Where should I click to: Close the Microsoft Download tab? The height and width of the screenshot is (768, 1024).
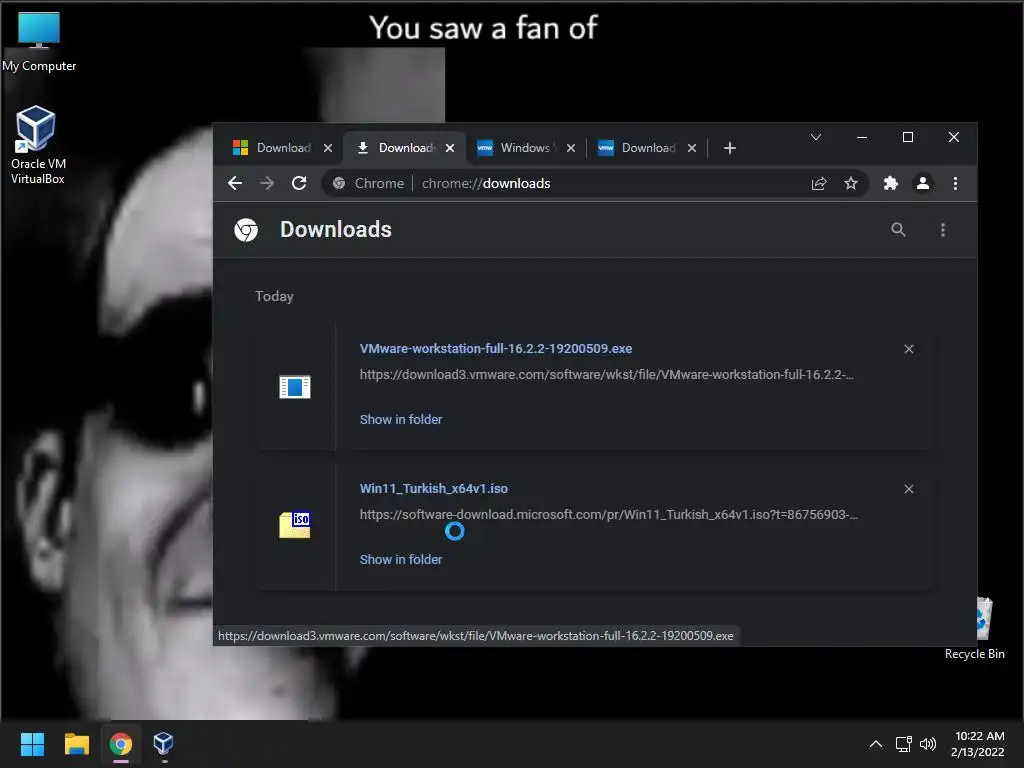click(328, 148)
